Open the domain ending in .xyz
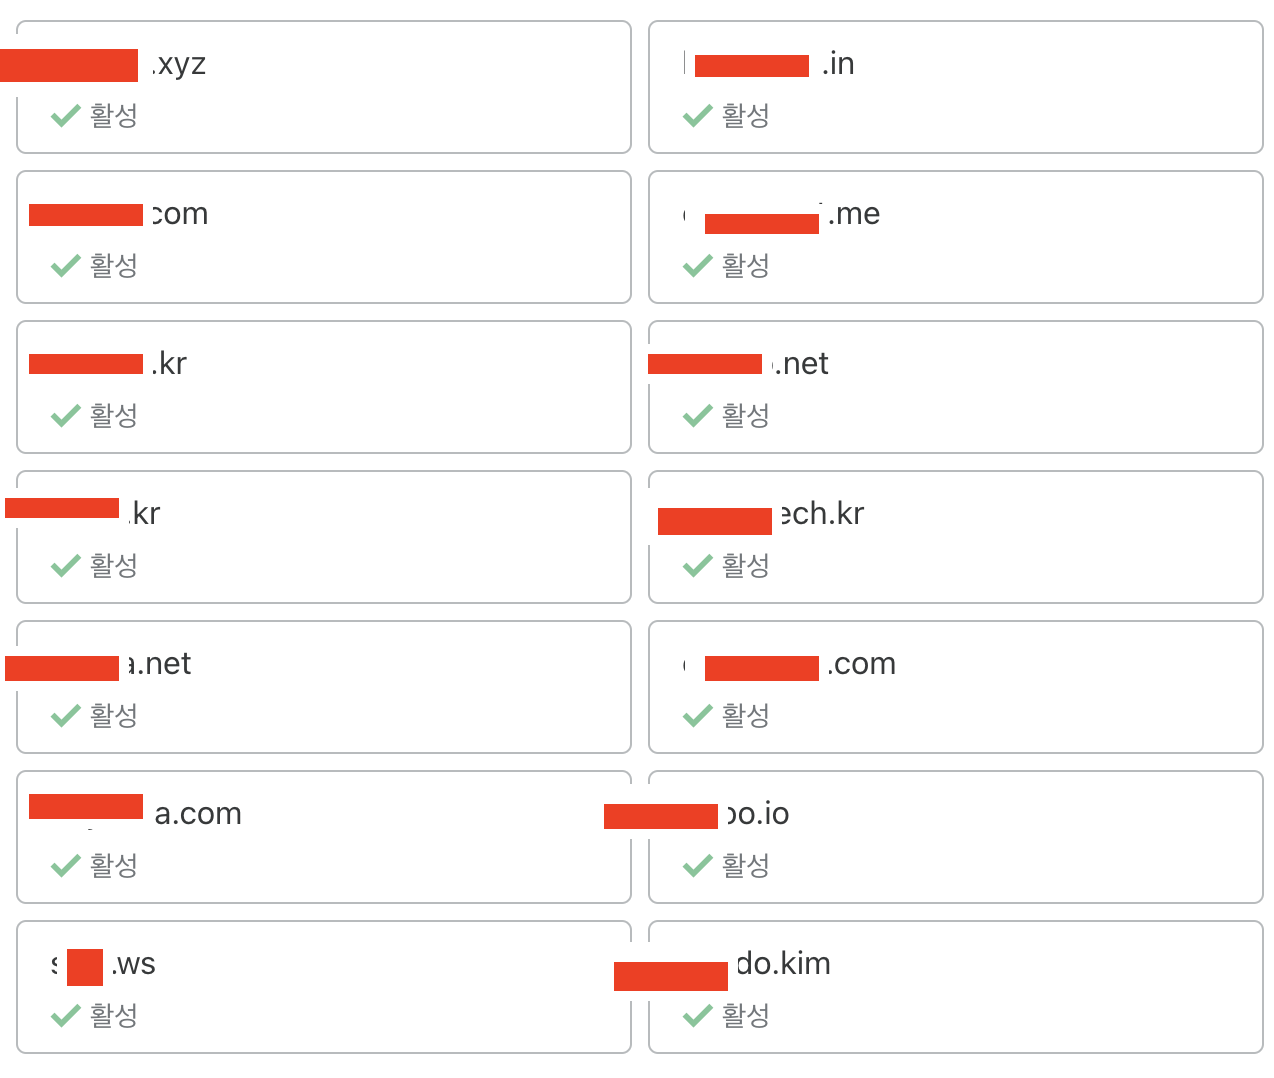 (180, 64)
